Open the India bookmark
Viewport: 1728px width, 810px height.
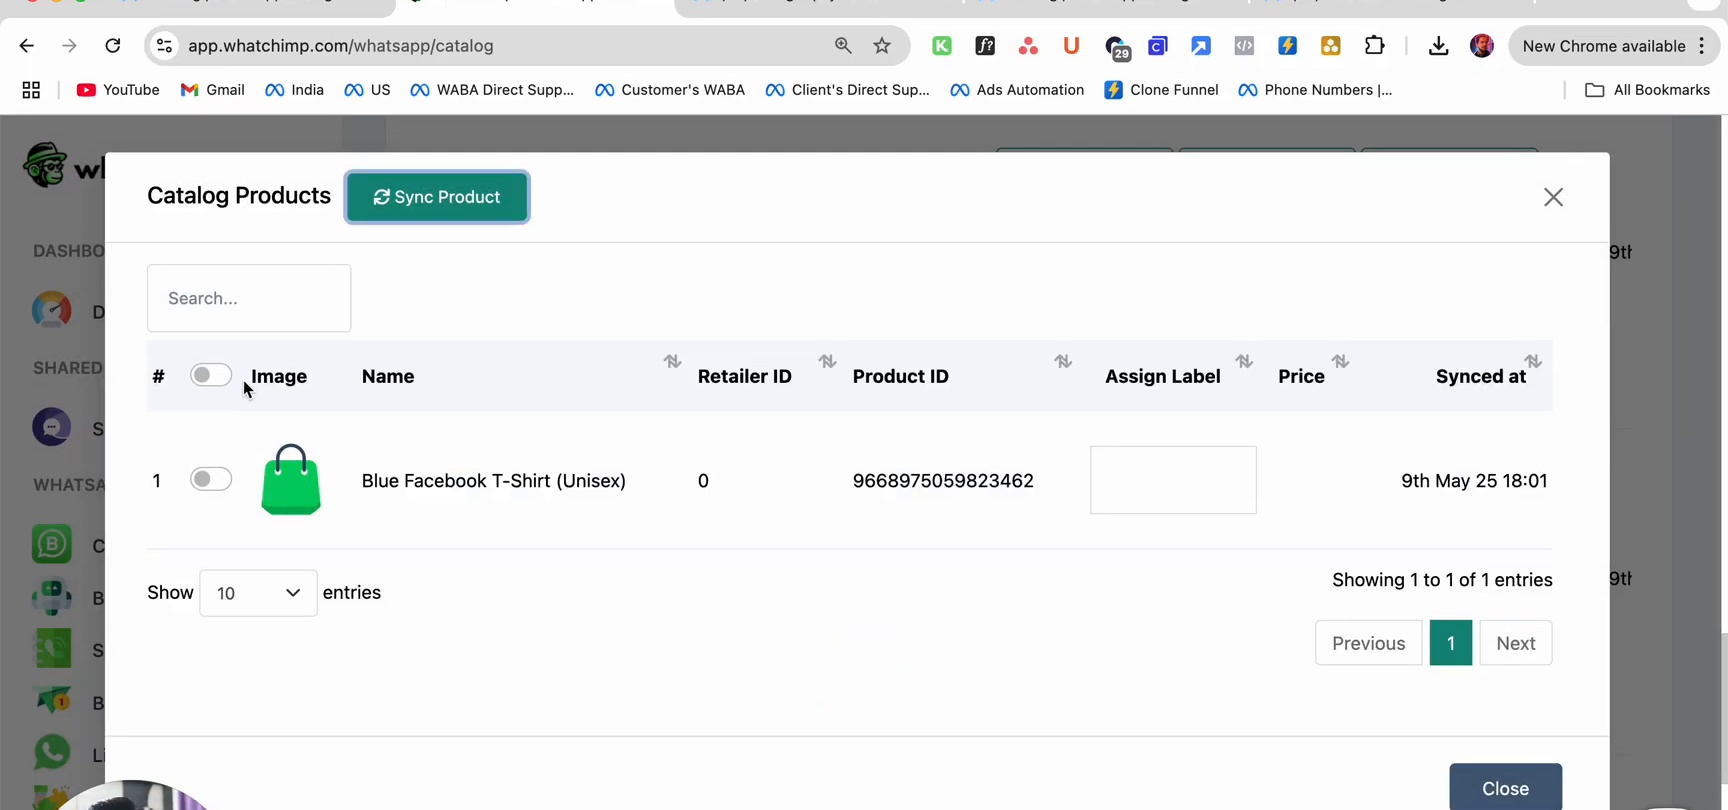(x=294, y=90)
